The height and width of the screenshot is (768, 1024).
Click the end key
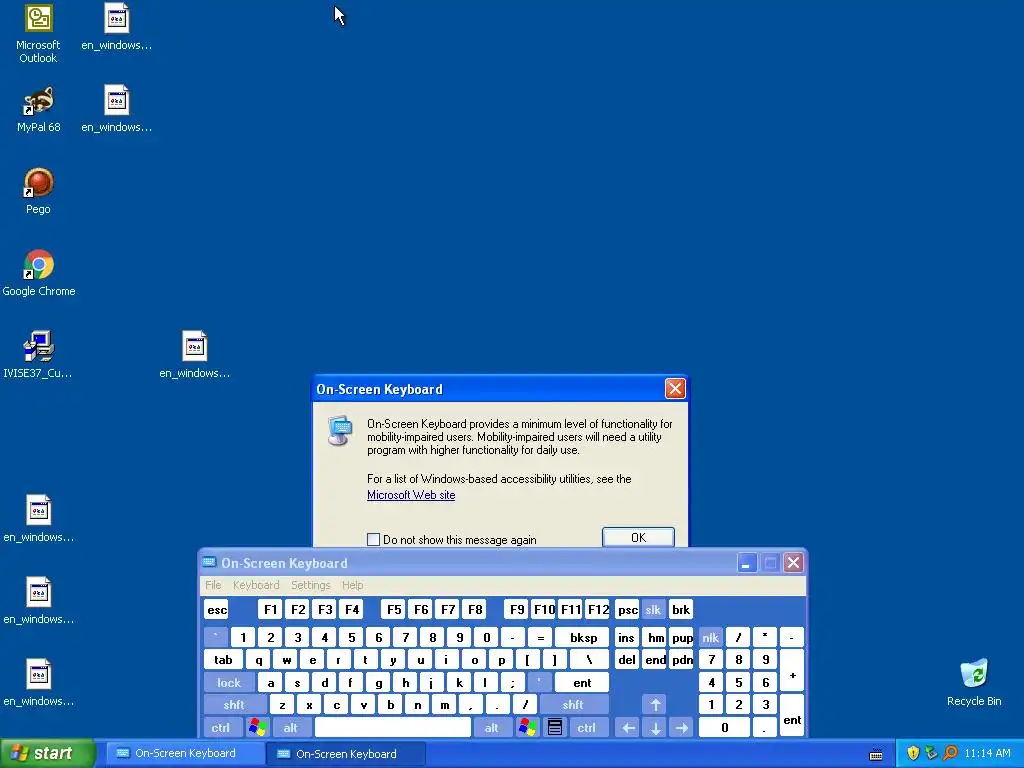point(655,660)
